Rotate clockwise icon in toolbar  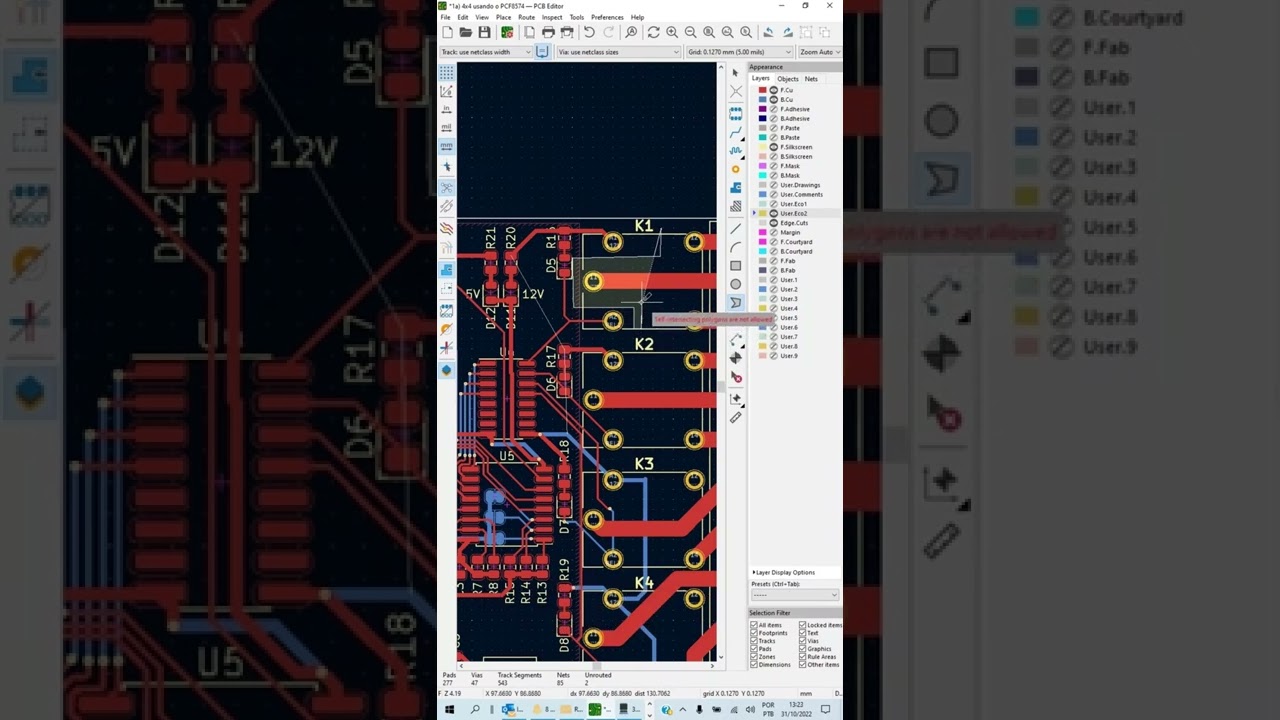pyautogui.click(x=788, y=33)
